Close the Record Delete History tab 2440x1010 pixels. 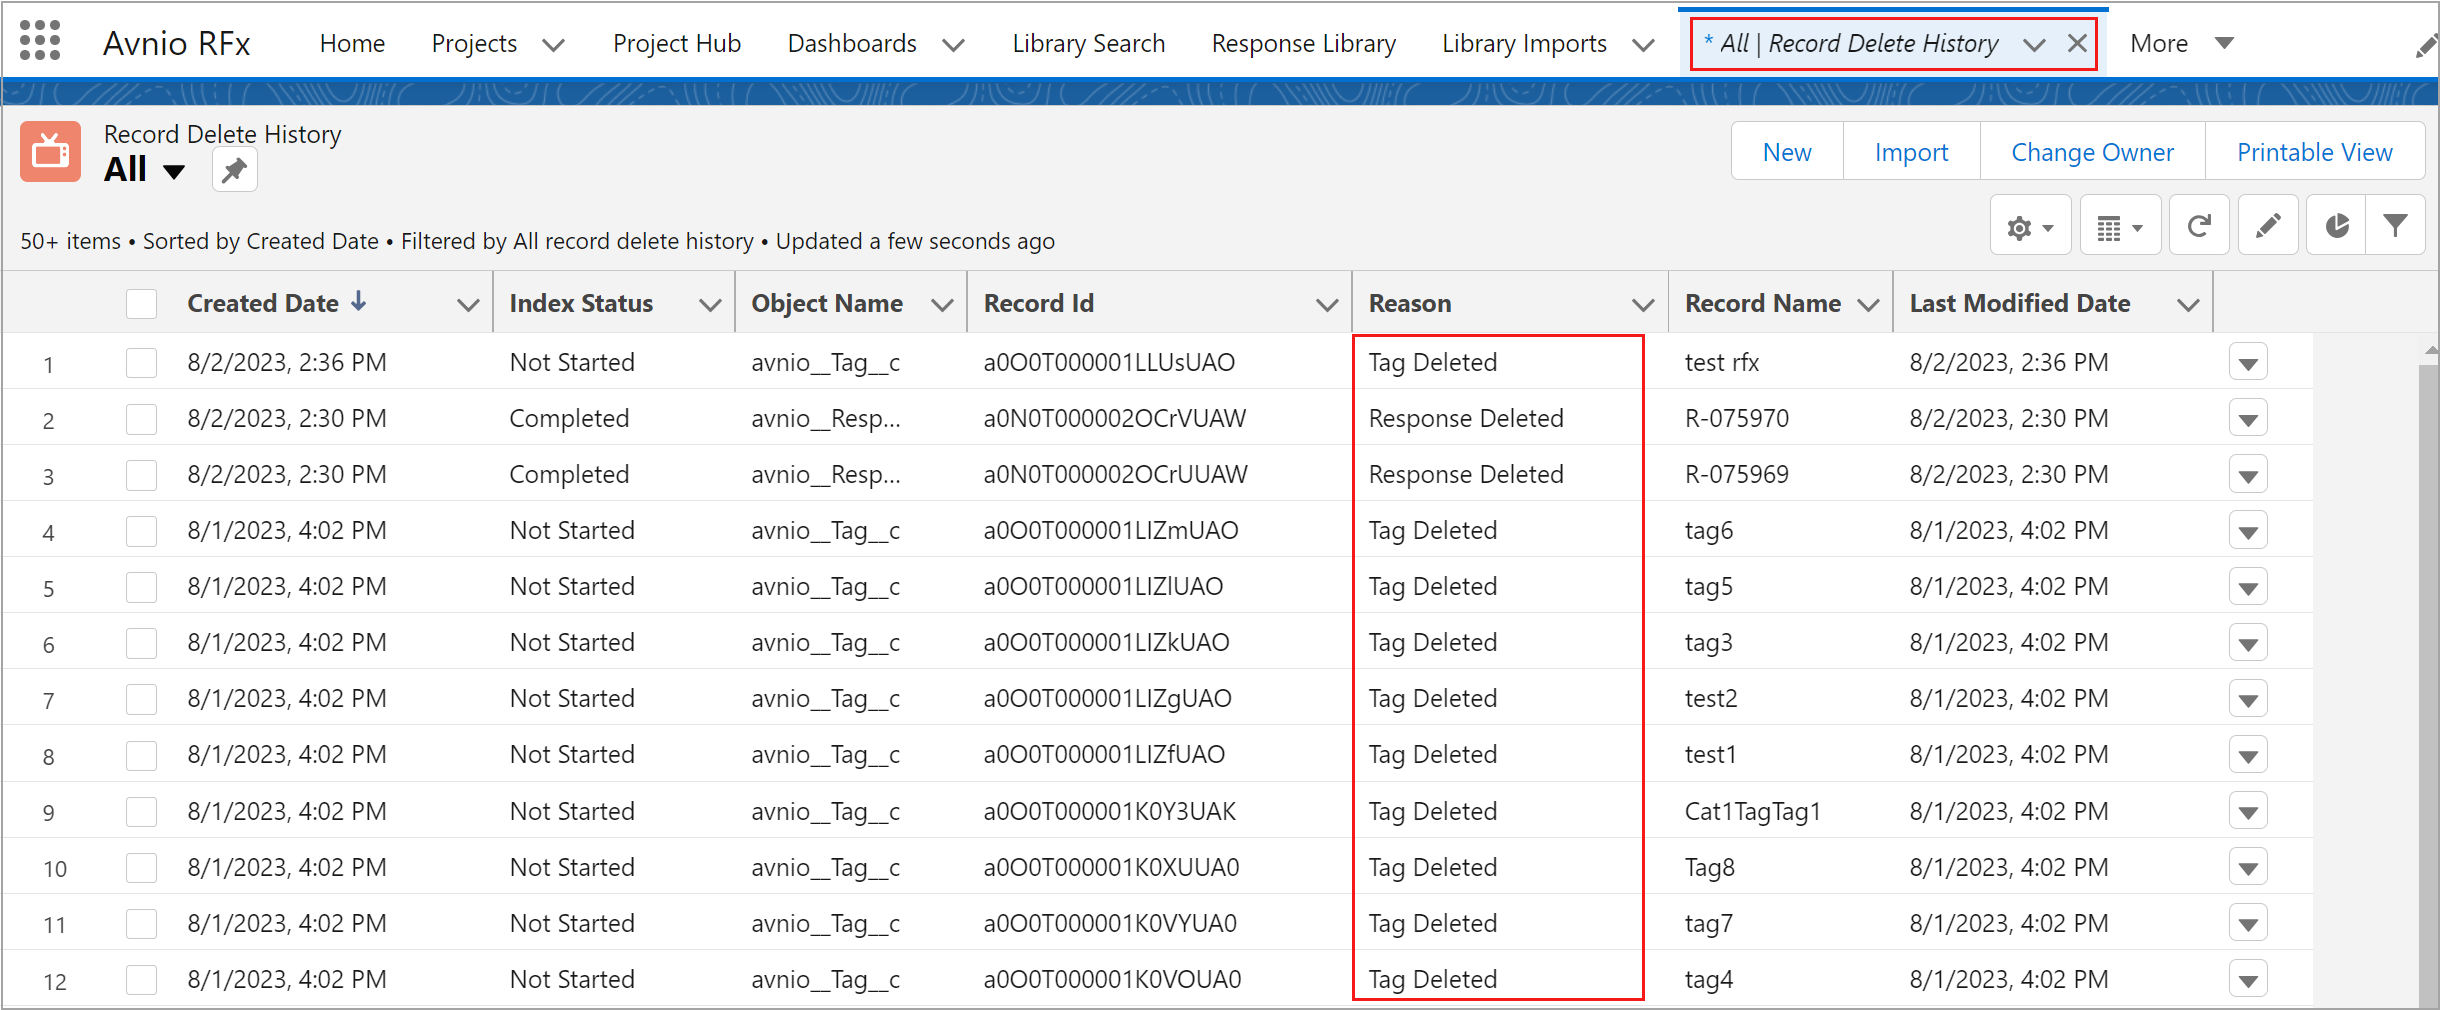[2077, 43]
